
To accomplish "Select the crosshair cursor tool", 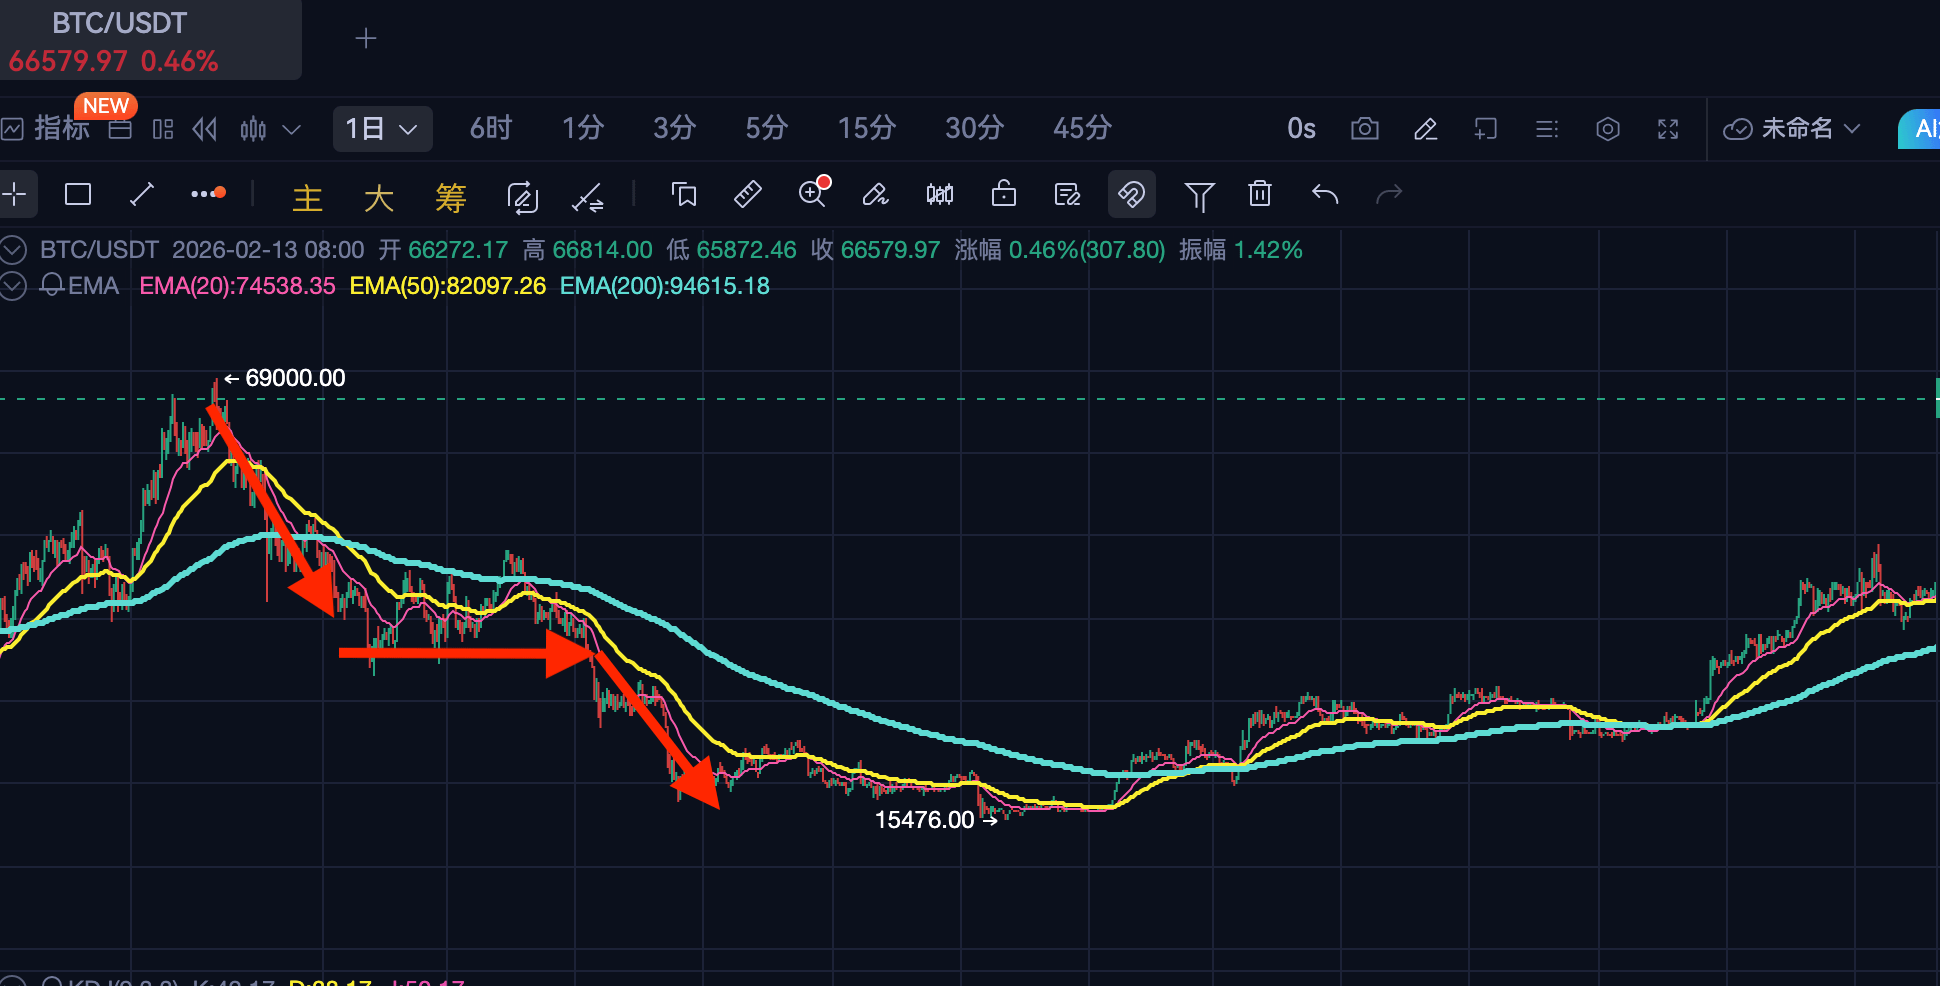I will tap(15, 194).
